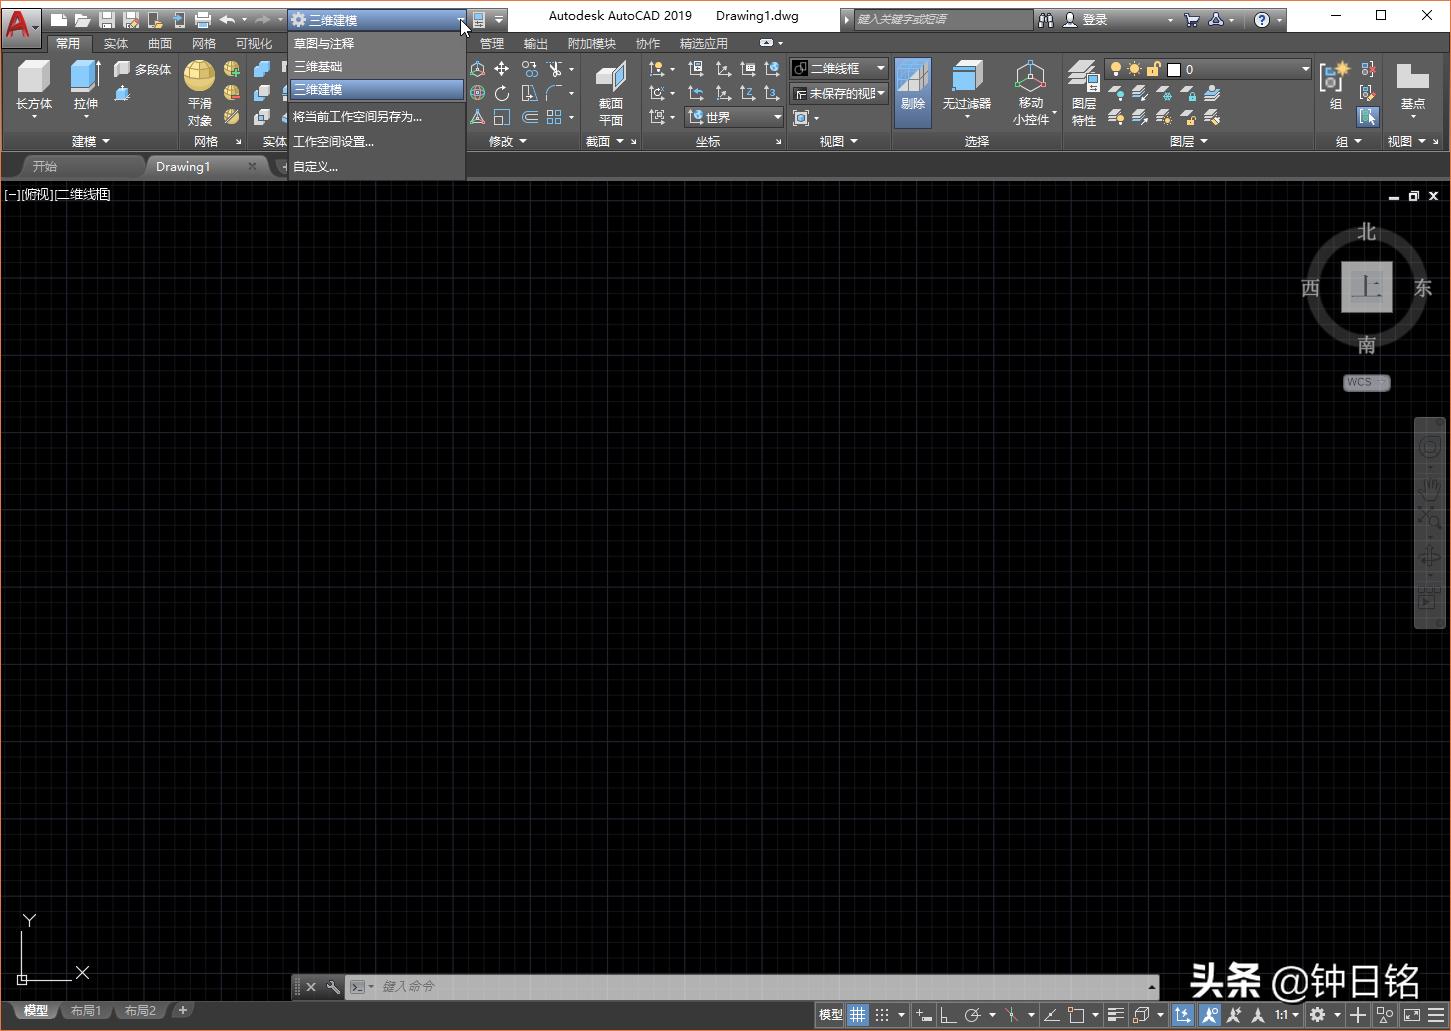Expand the 修改 panel flyout
This screenshot has width=1451, height=1031.
tap(508, 141)
